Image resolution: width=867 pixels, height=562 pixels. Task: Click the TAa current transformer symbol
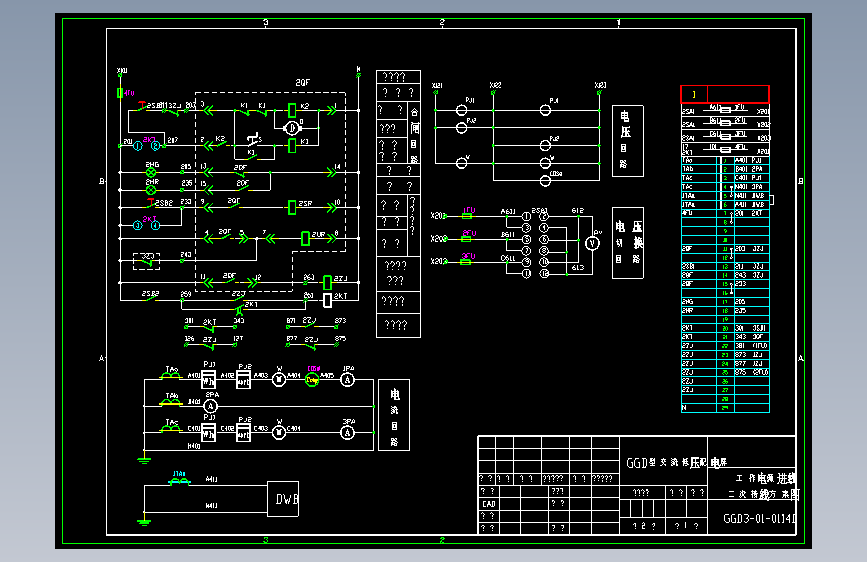(170, 376)
